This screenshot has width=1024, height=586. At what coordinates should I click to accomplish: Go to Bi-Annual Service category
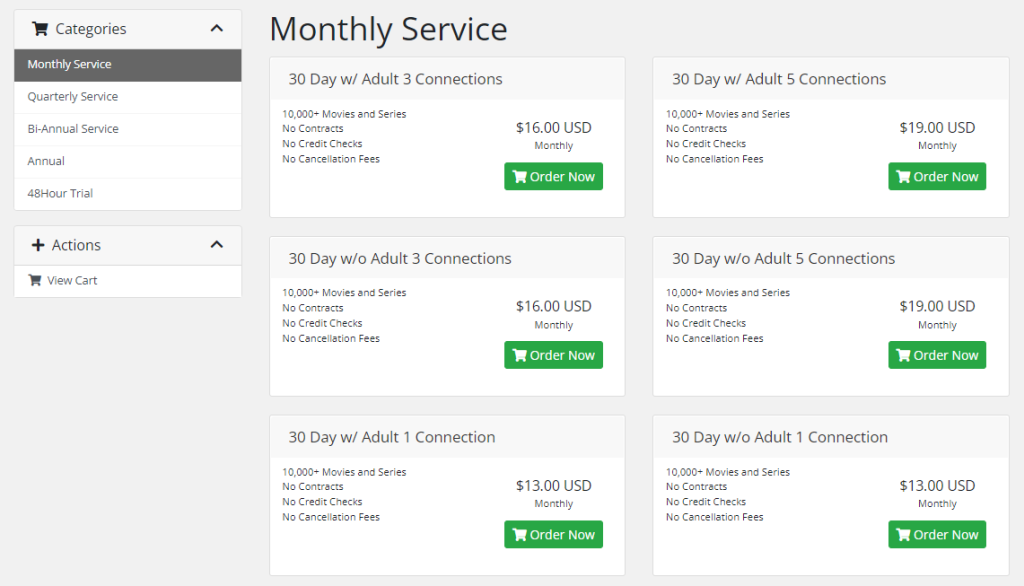pyautogui.click(x=73, y=129)
